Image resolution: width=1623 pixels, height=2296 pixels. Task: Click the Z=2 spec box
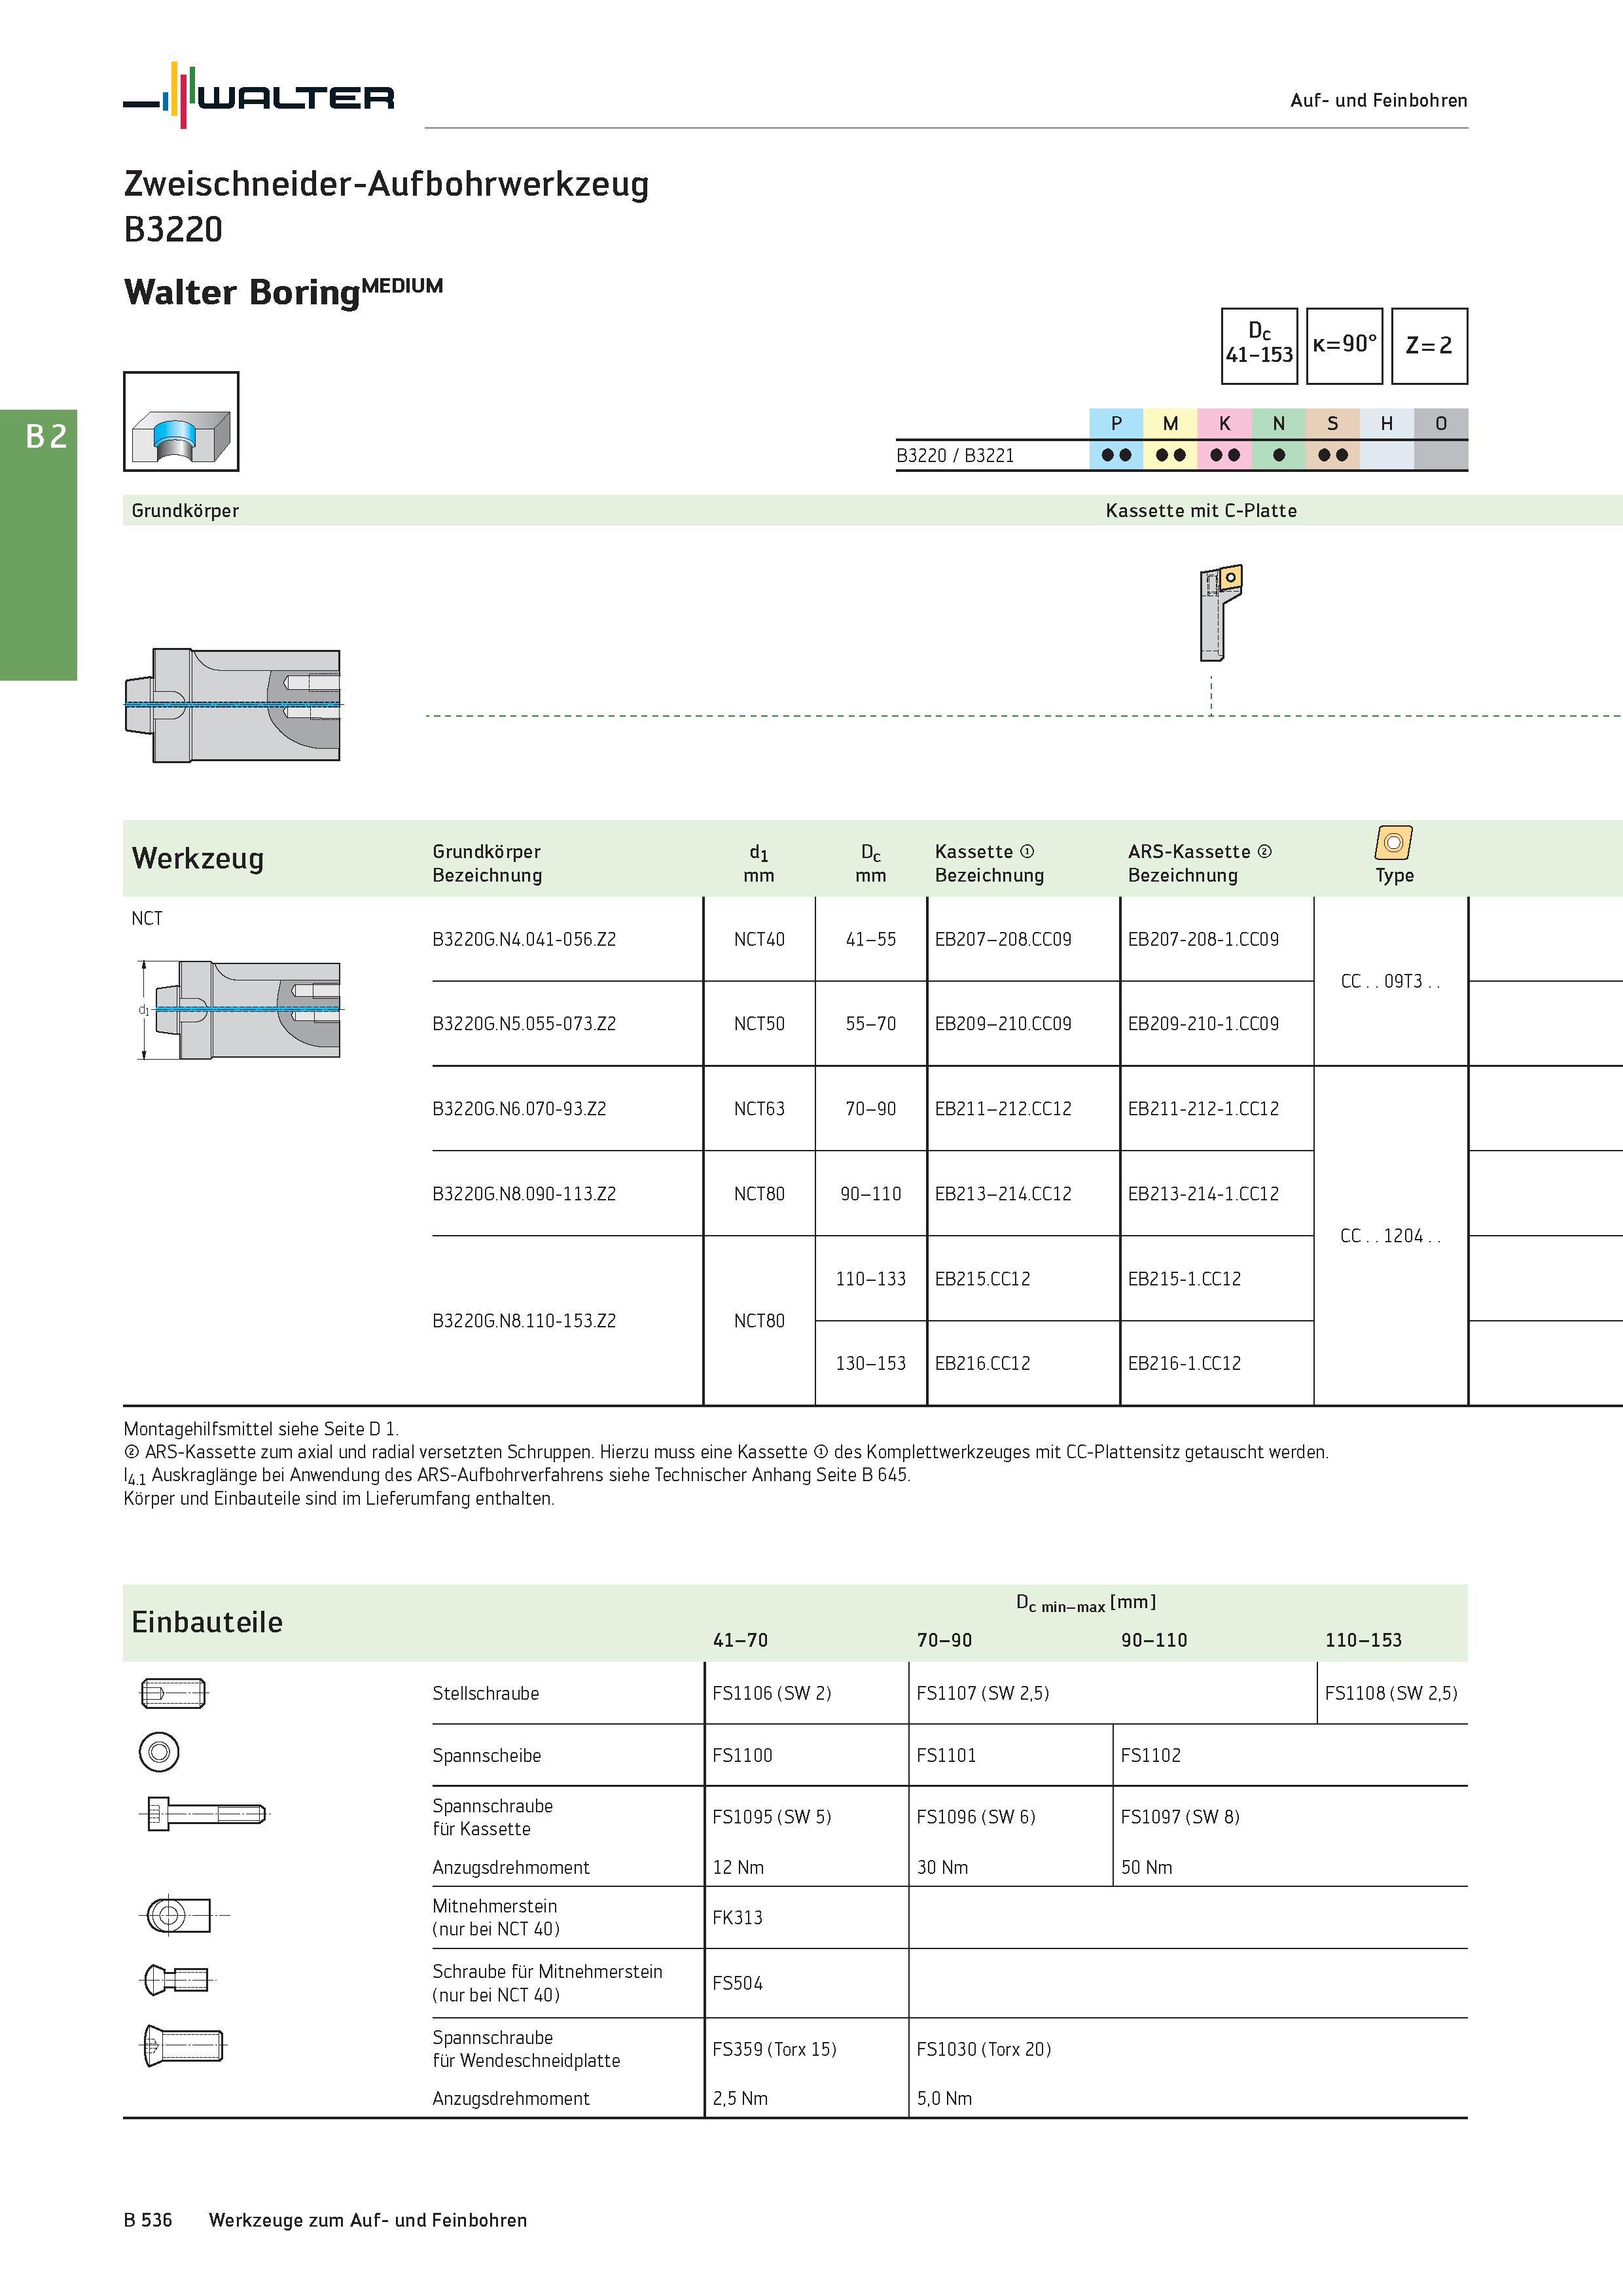point(1429,346)
